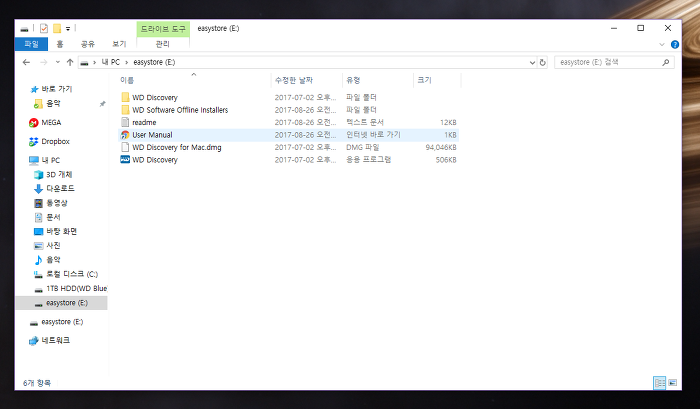Minimize the easystore (E:) window
The height and width of the screenshot is (409, 700).
pyautogui.click(x=614, y=28)
